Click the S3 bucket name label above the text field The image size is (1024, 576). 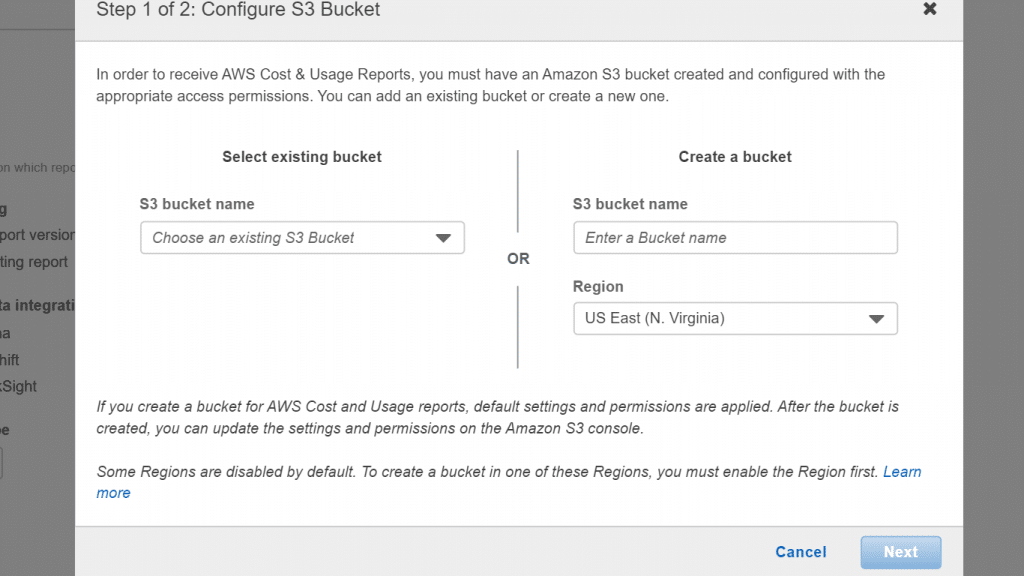(630, 204)
